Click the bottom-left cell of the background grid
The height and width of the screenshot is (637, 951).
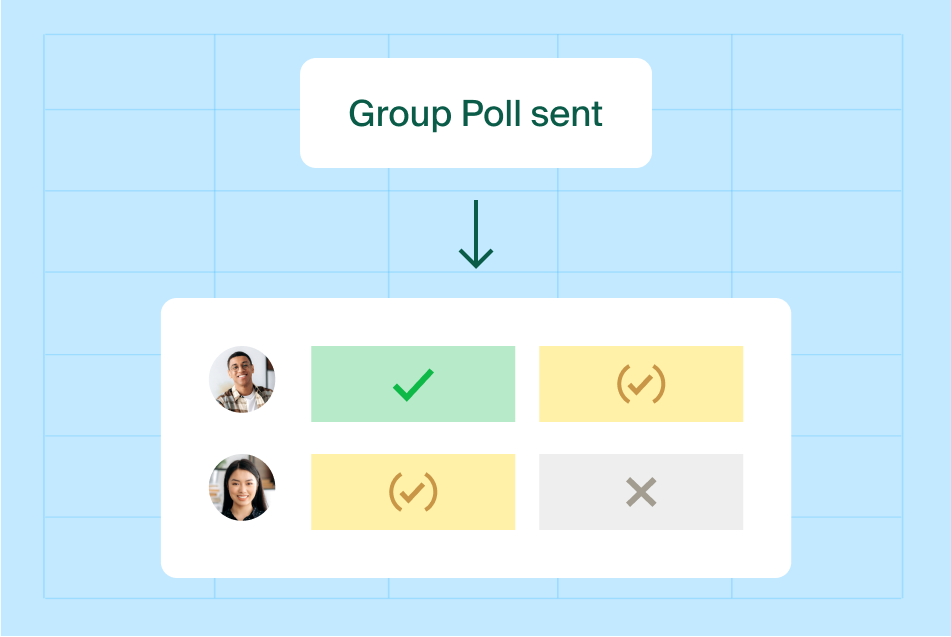point(129,558)
